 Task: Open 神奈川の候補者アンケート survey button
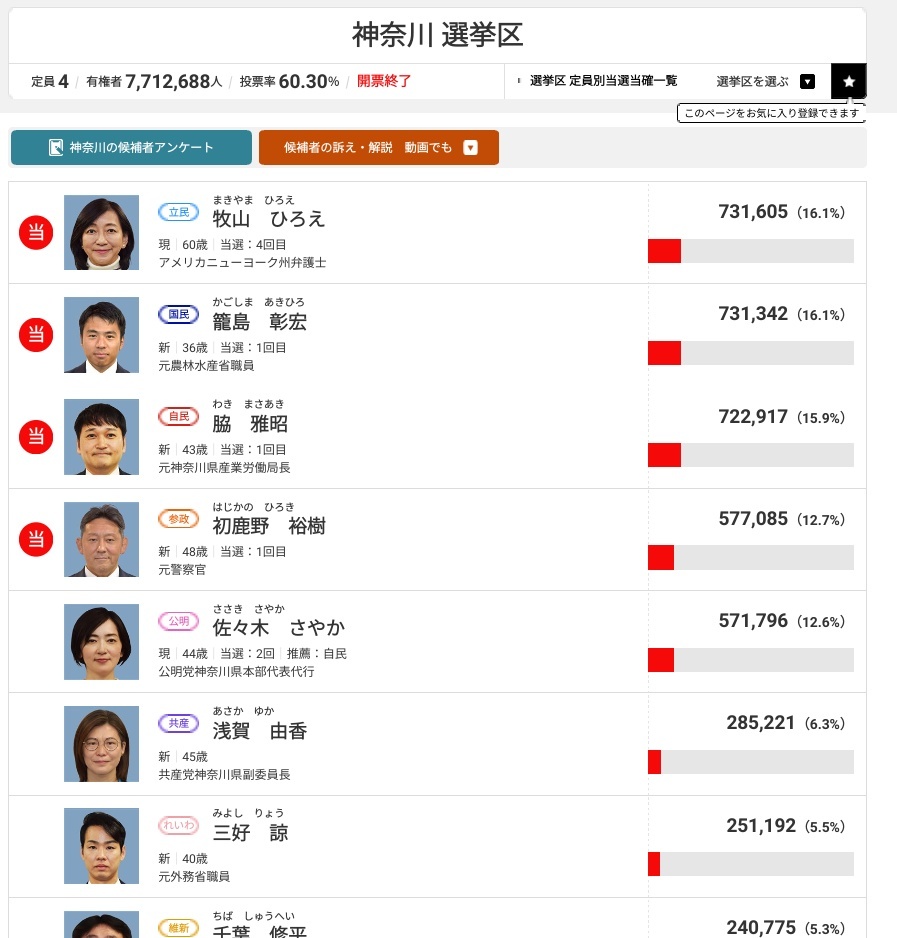(x=132, y=147)
